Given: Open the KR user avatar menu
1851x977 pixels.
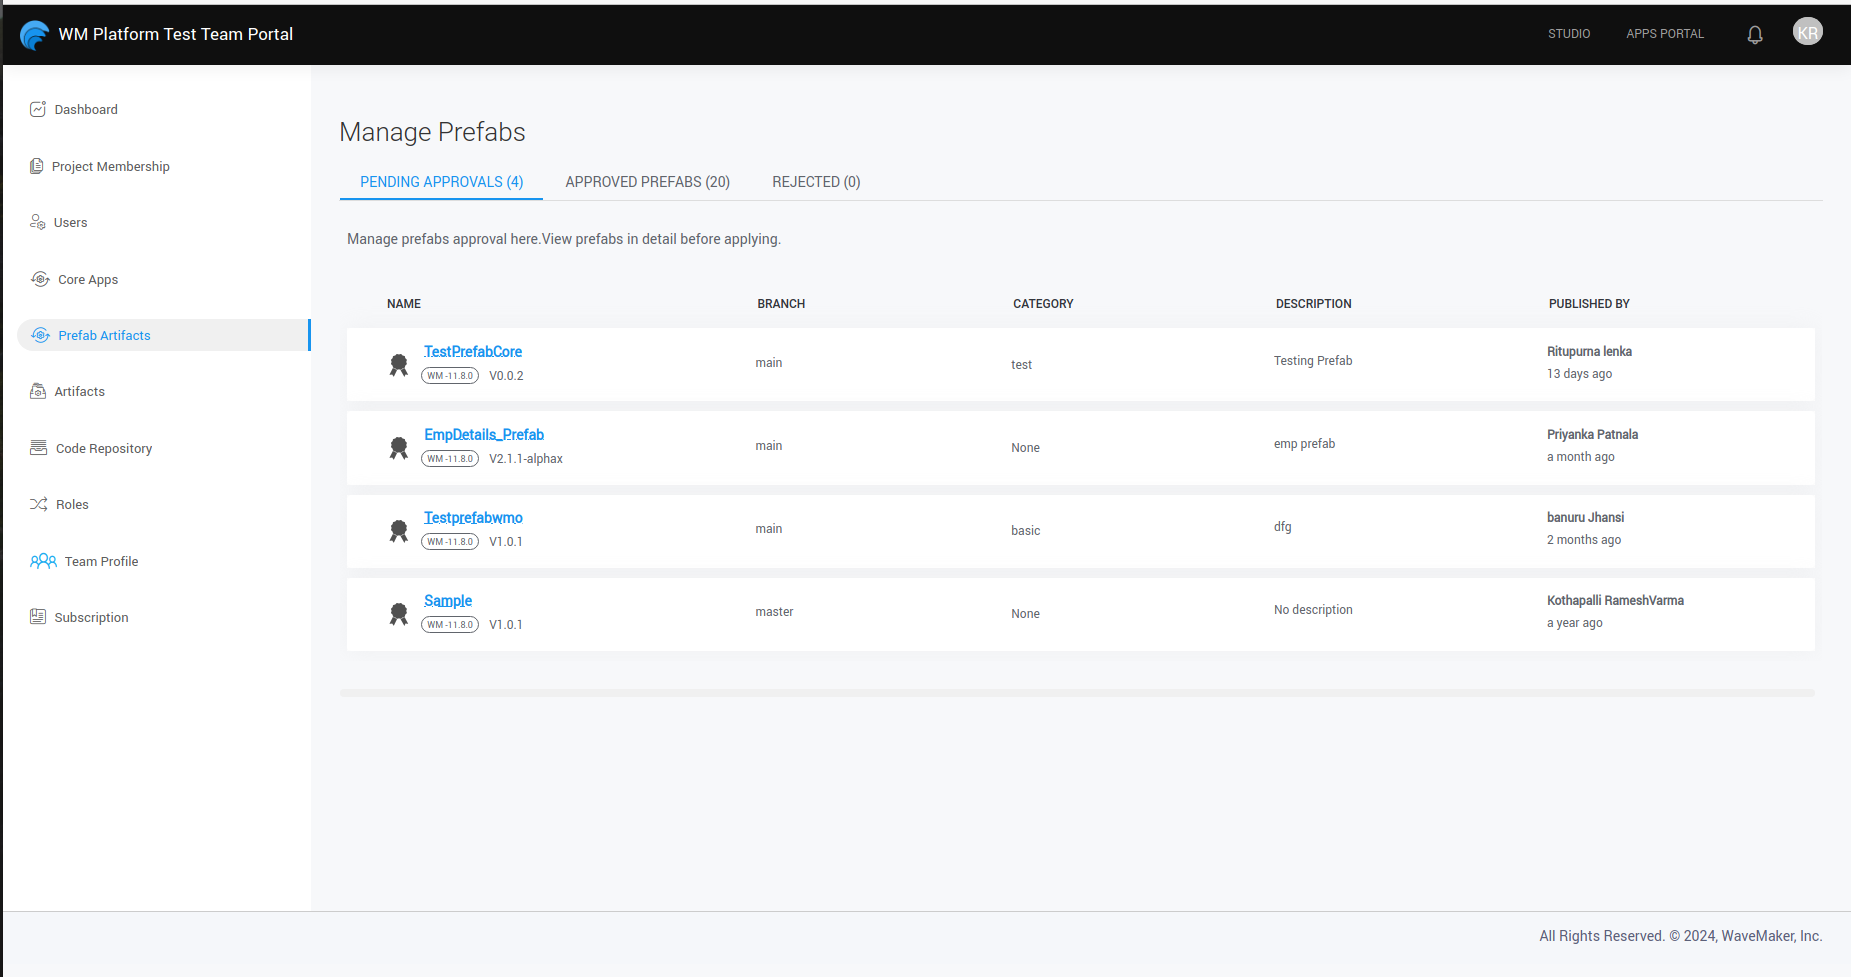Looking at the screenshot, I should [1807, 33].
